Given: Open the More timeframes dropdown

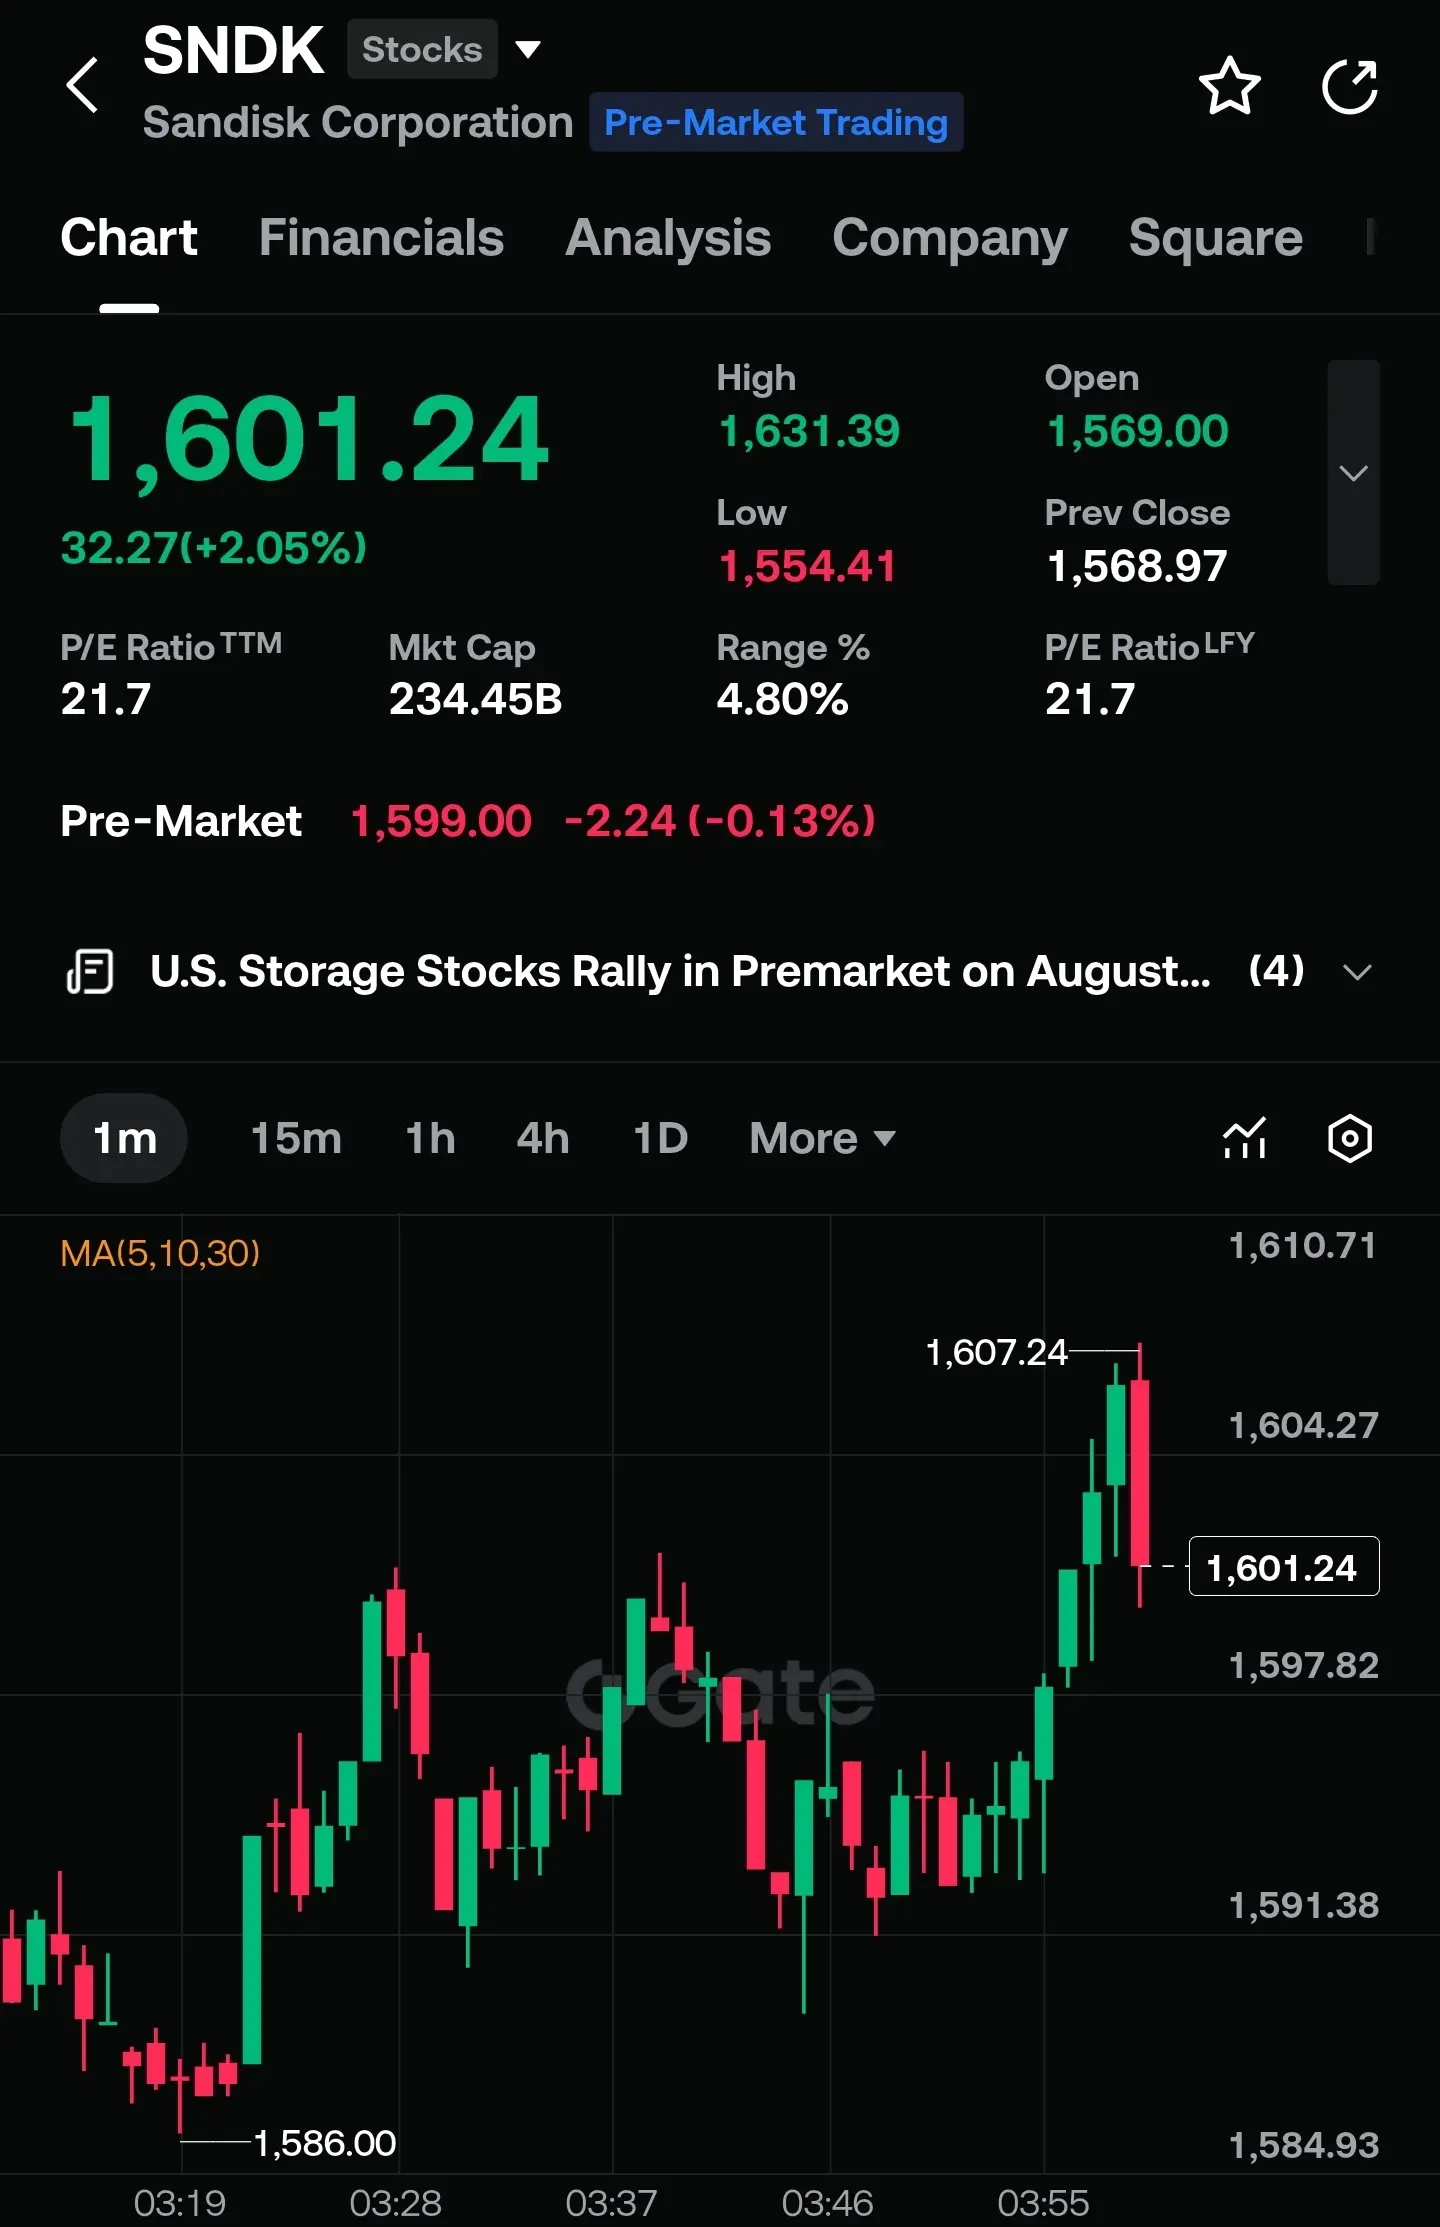Looking at the screenshot, I should pyautogui.click(x=822, y=1138).
